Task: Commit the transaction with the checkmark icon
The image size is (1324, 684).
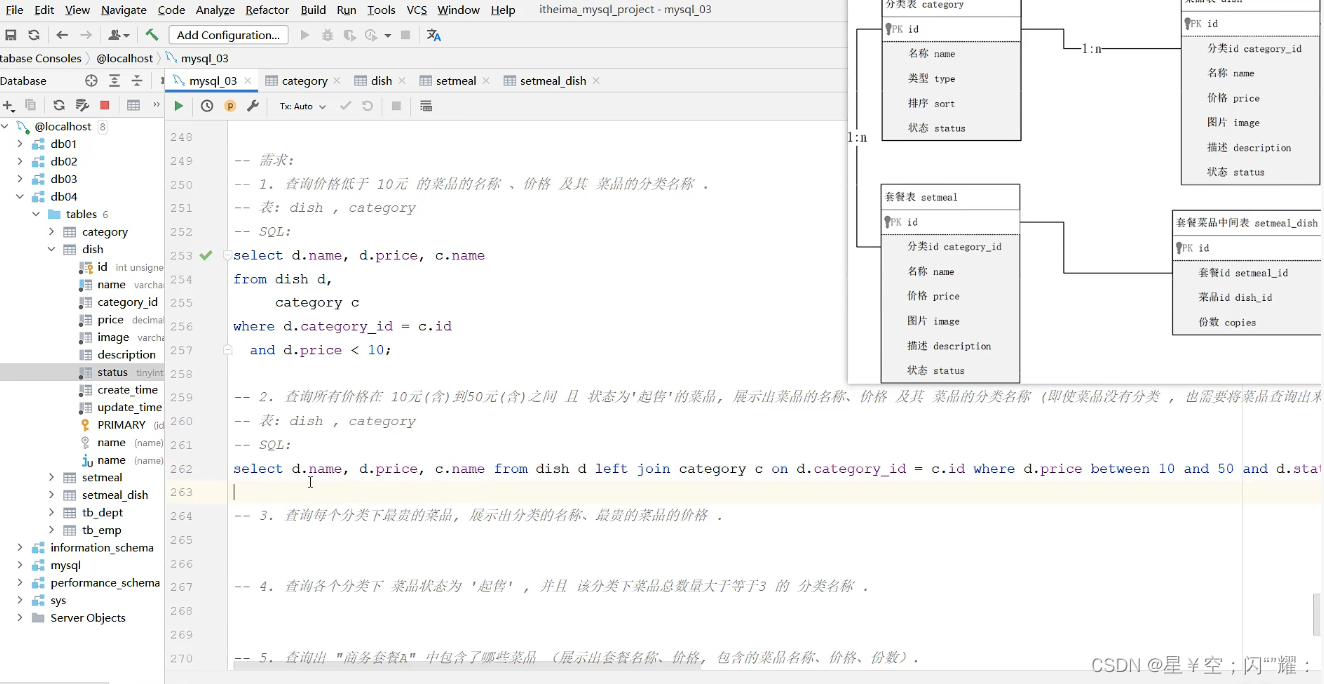Action: 346,105
